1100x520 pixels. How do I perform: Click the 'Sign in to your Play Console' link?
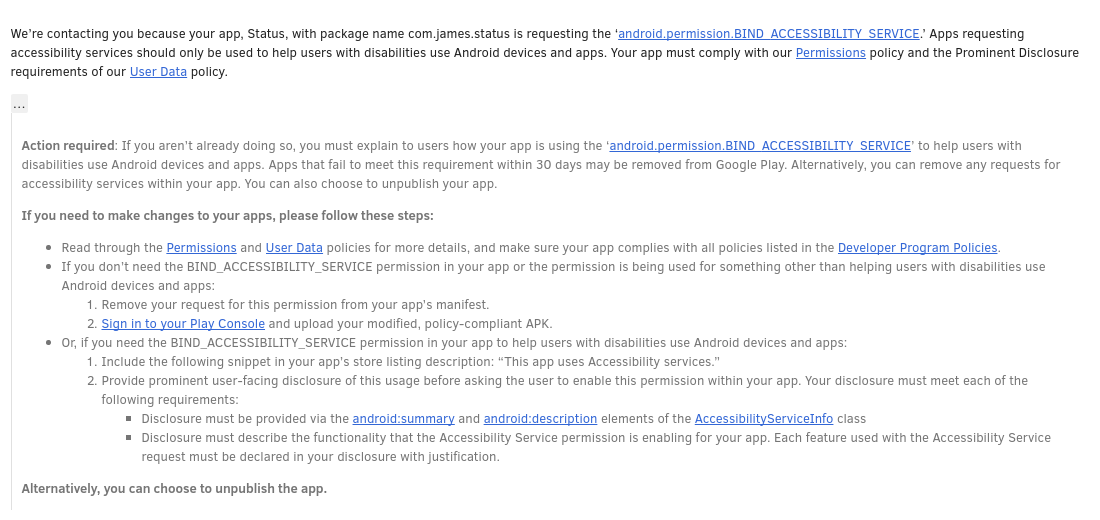pyautogui.click(x=183, y=324)
